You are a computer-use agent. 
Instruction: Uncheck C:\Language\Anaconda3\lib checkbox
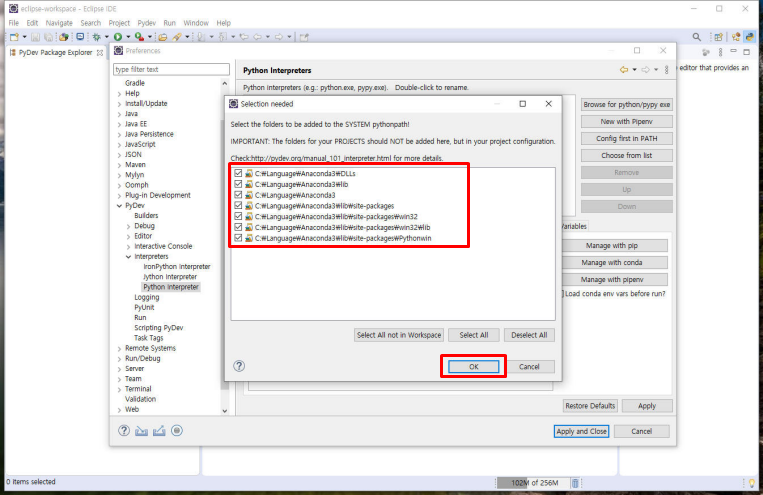238,184
